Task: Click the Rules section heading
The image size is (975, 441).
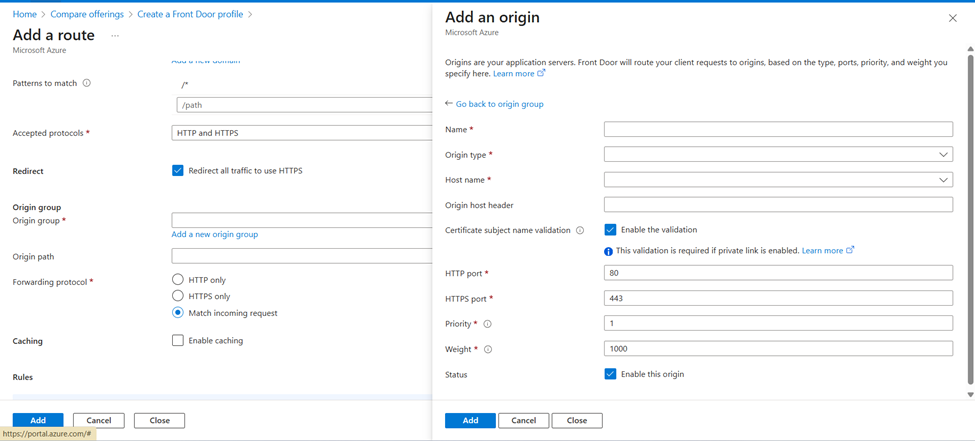Action: (x=23, y=377)
